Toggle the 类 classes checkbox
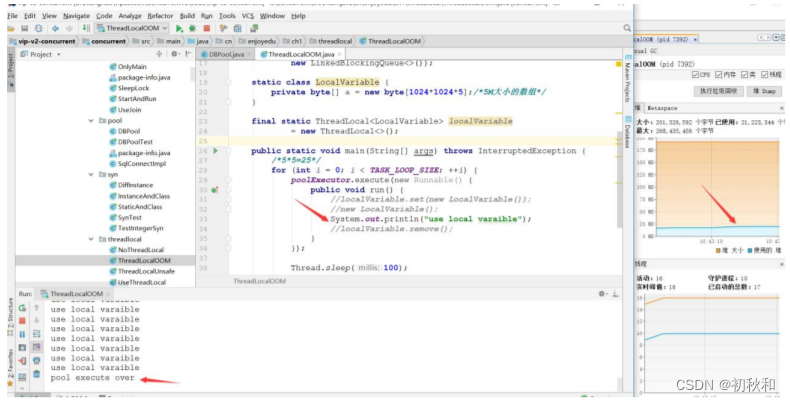The image size is (790, 401). click(745, 75)
